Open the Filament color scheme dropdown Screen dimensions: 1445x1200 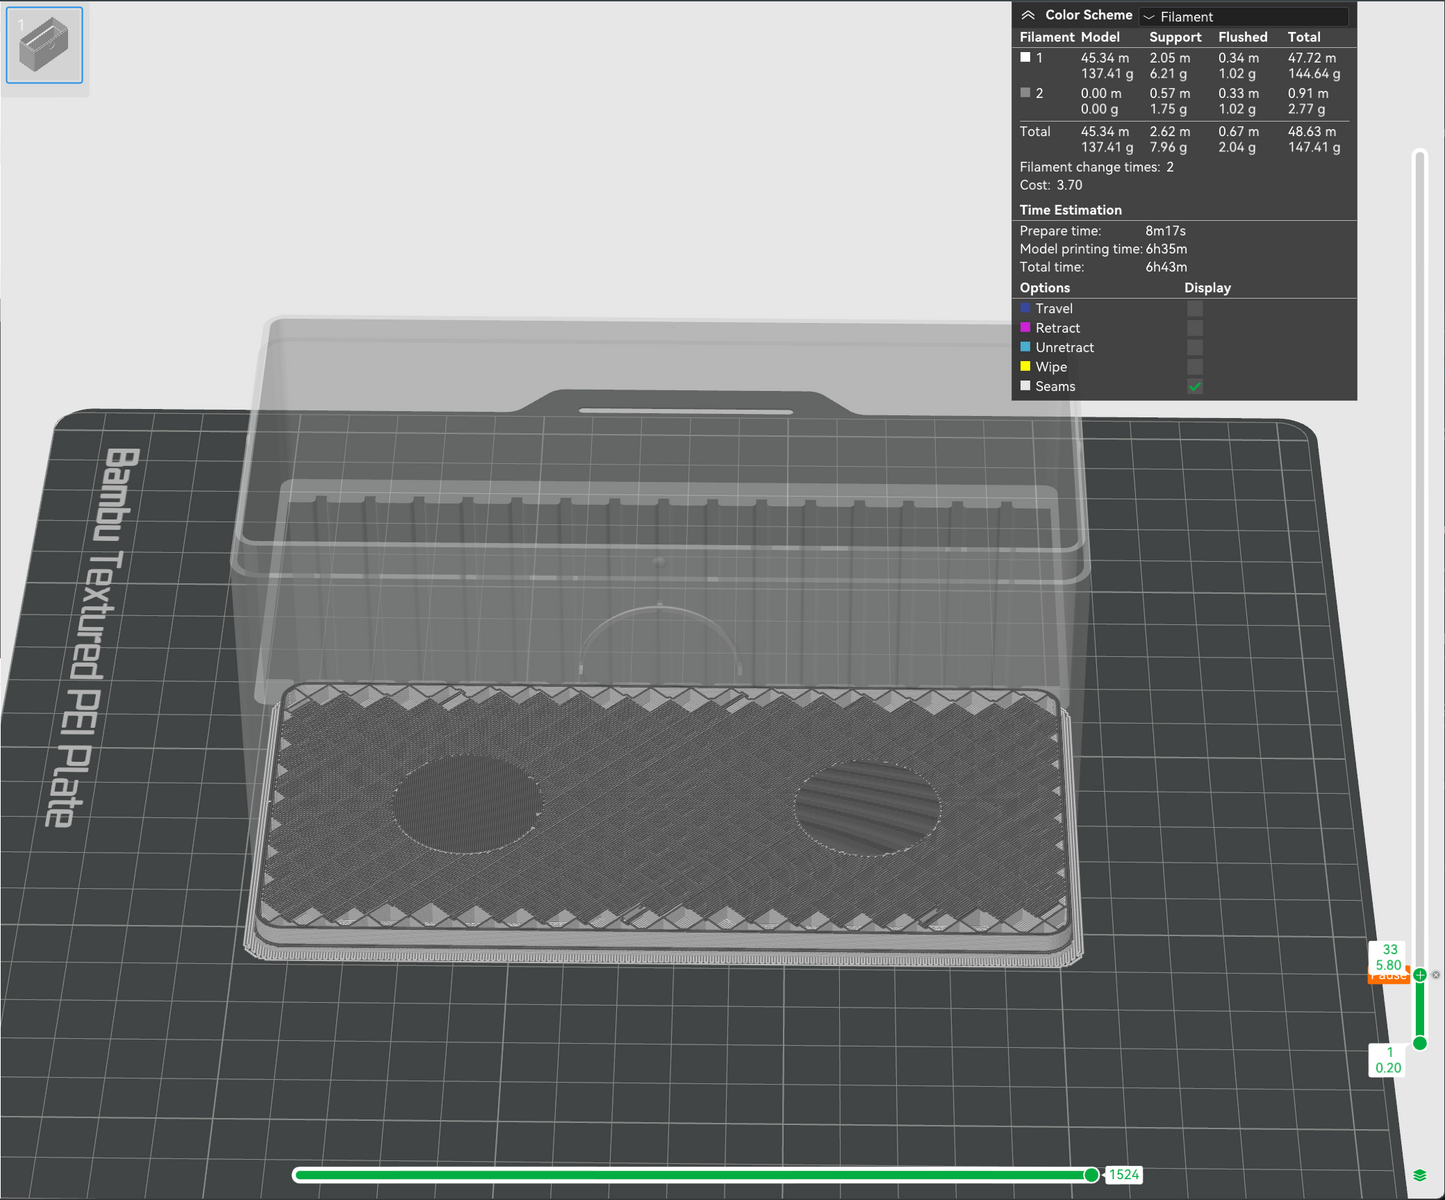[1244, 16]
